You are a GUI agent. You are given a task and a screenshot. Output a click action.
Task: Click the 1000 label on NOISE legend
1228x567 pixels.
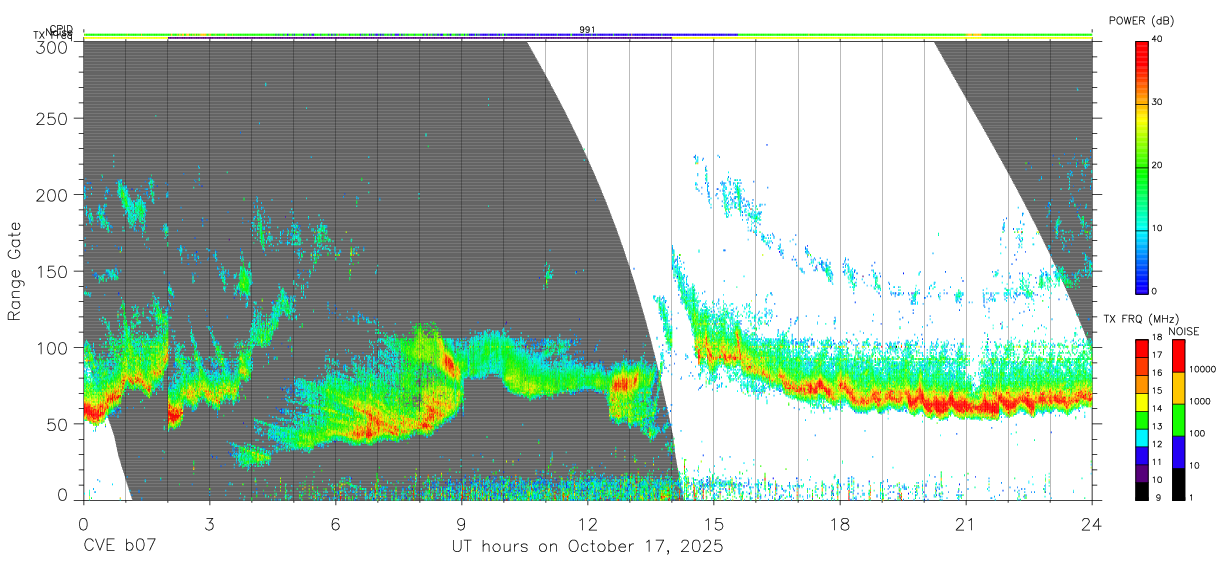(1199, 401)
